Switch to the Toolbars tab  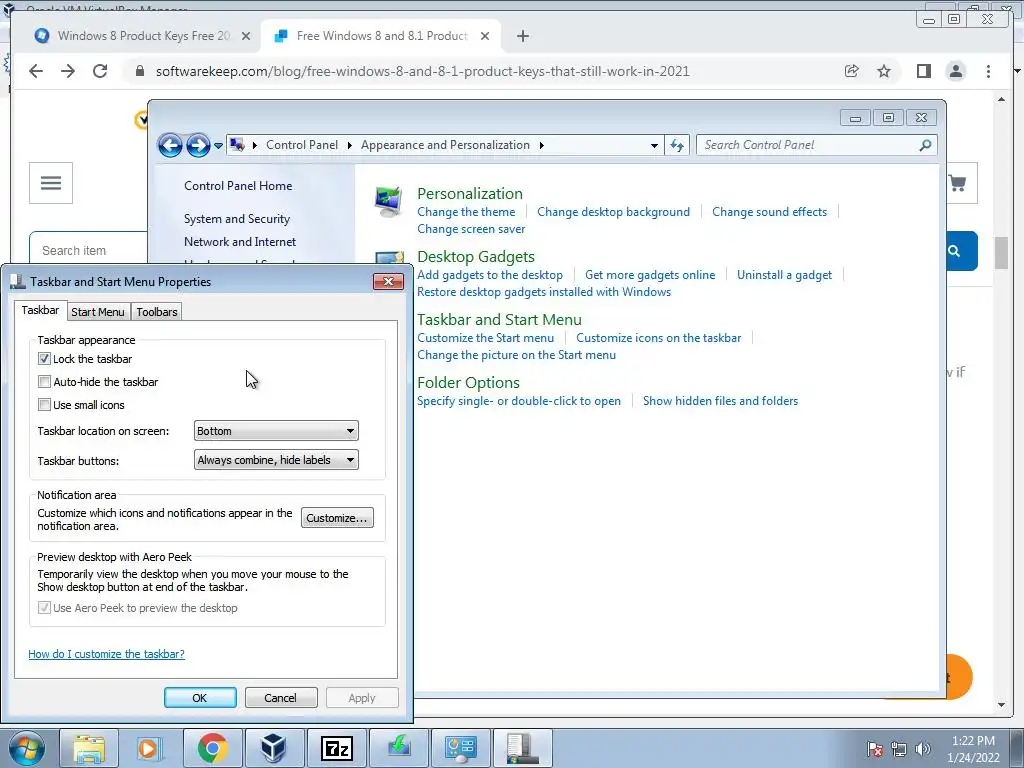(x=157, y=312)
